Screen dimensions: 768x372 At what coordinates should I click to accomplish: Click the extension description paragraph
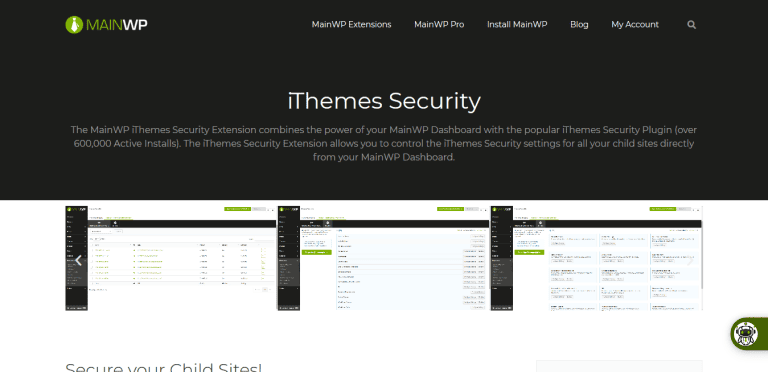click(384, 143)
